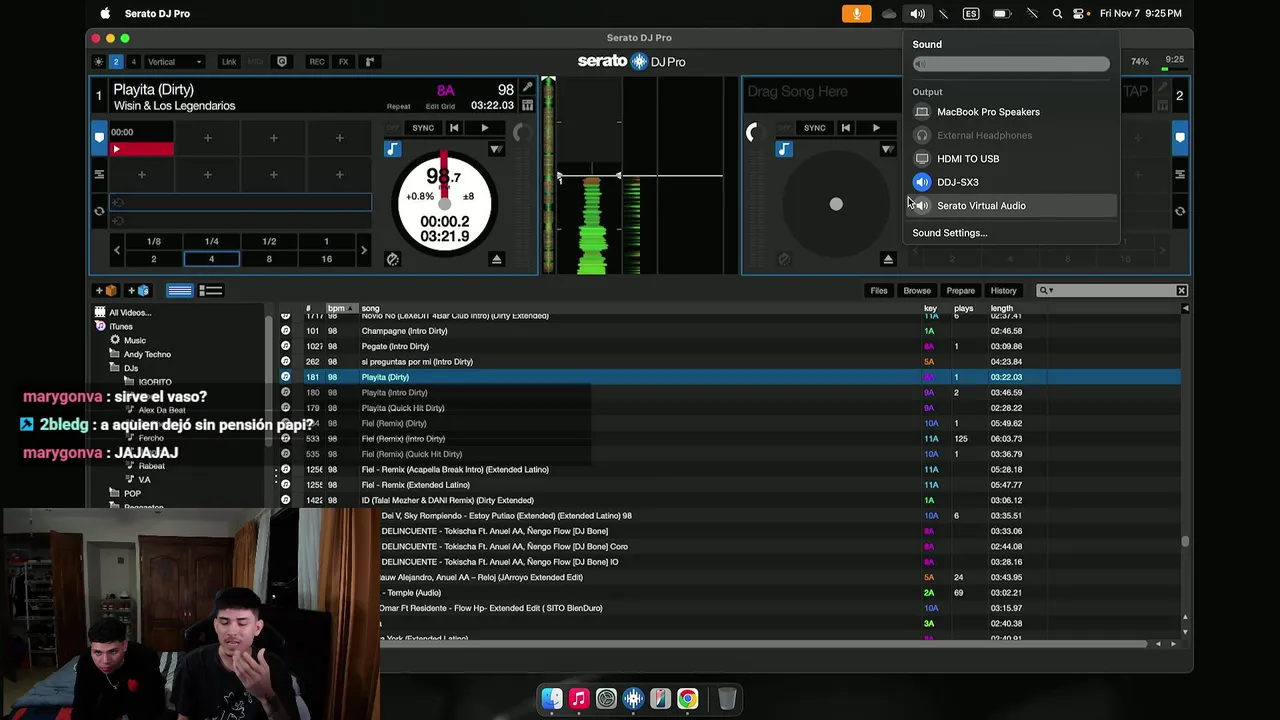The image size is (1280, 720).
Task: Toggle SYNC on deck 2
Action: [815, 128]
